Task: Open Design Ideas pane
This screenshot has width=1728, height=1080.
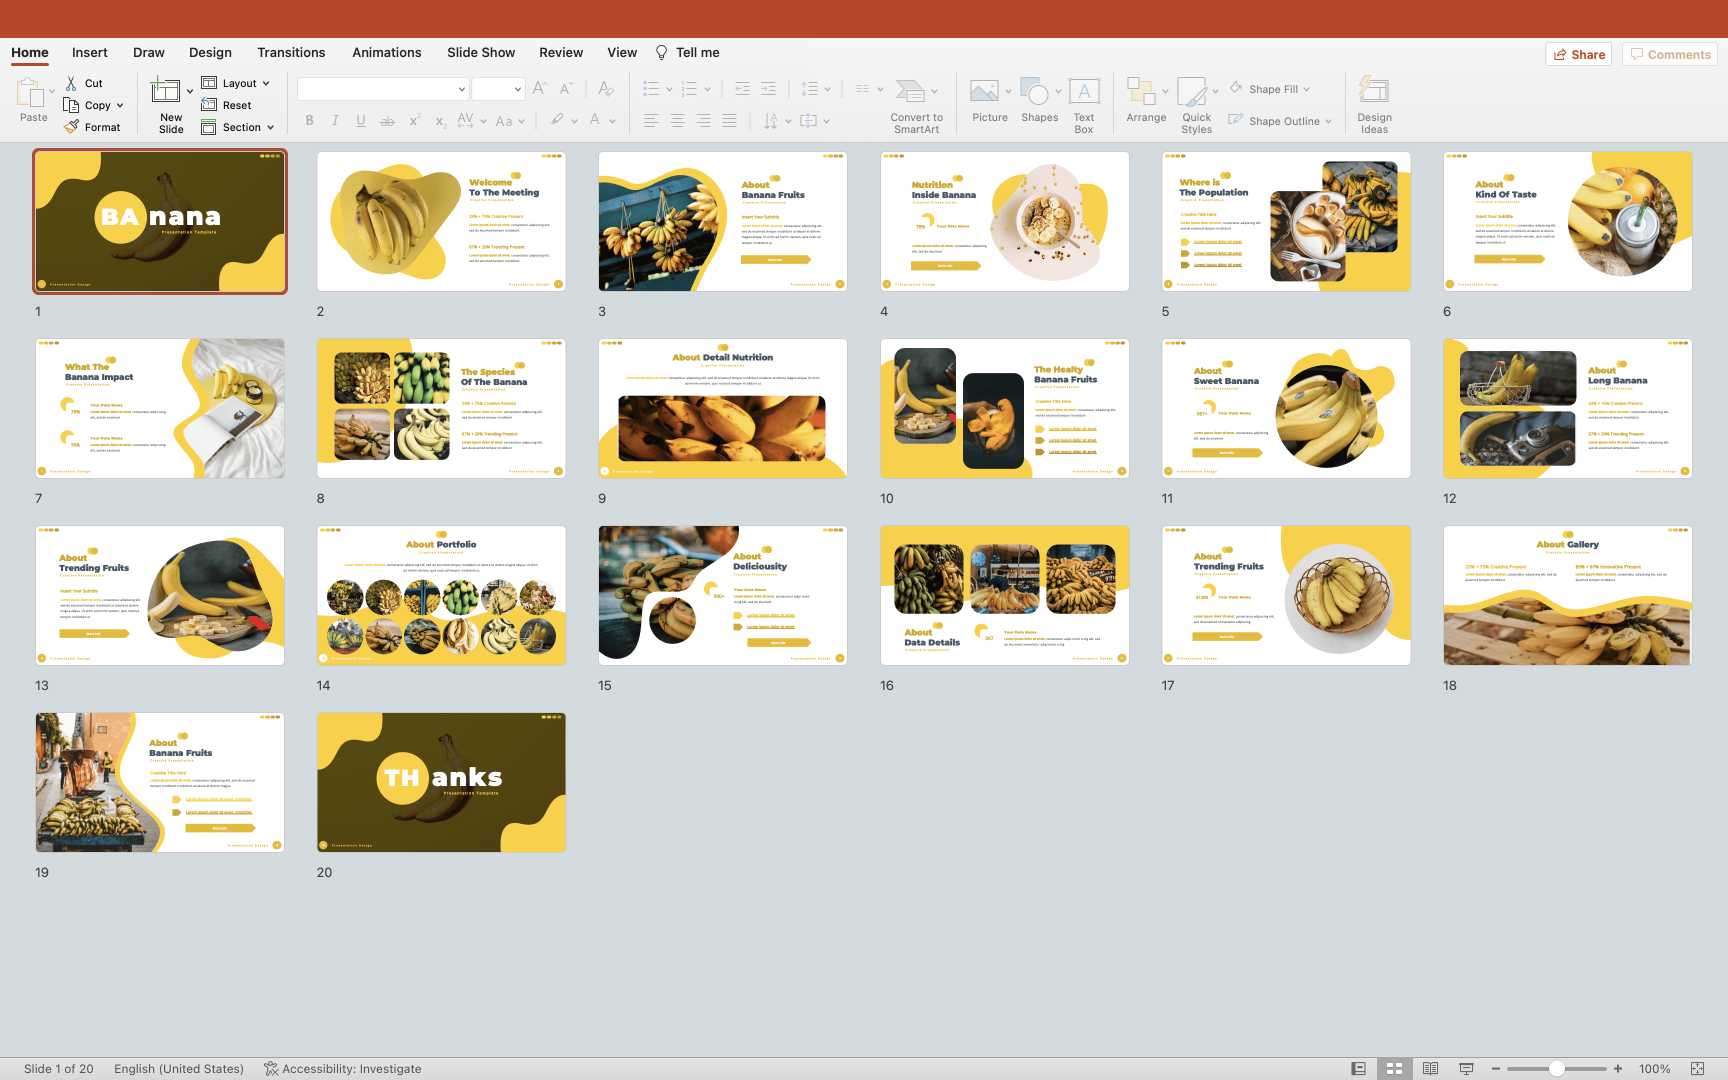Action: tap(1374, 92)
